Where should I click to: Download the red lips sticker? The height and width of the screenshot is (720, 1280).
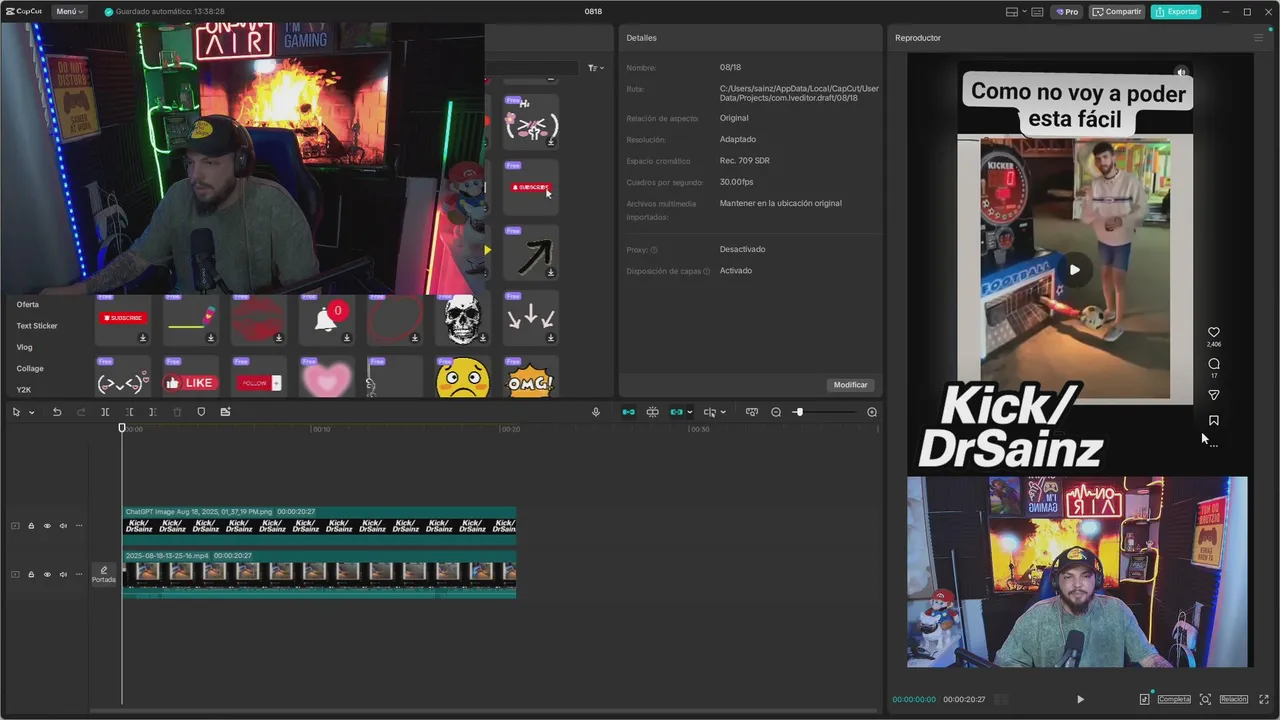(x=279, y=338)
